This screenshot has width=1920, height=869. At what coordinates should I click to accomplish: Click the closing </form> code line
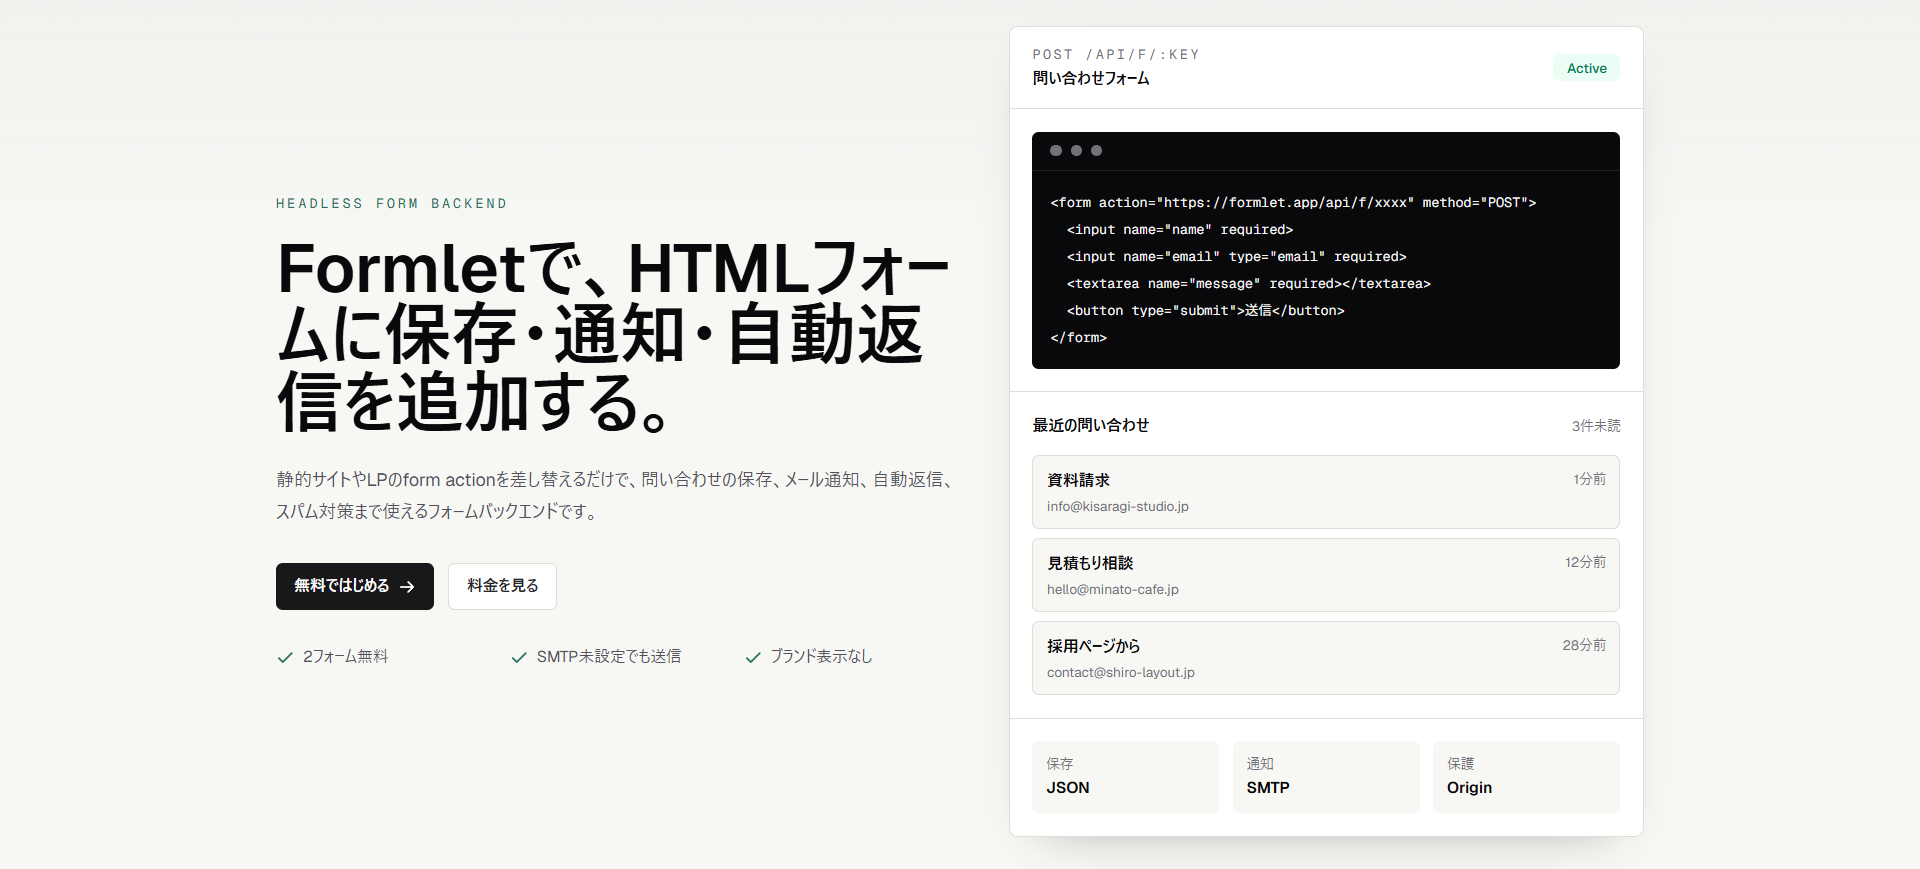[x=1078, y=338]
